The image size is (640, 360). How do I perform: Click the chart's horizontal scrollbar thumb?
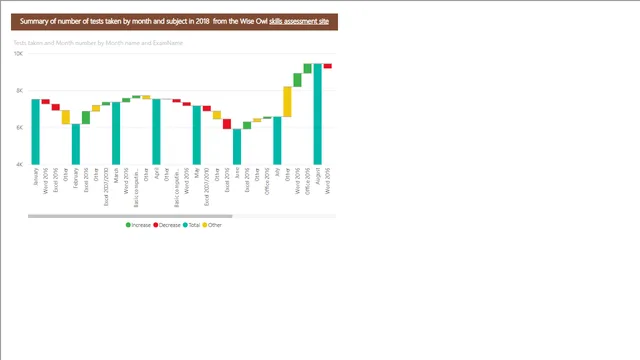tap(130, 216)
